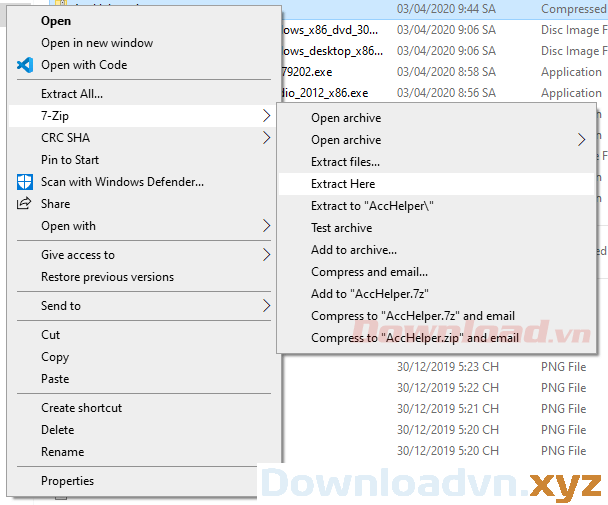Image resolution: width=608 pixels, height=505 pixels.
Task: Expand the Open with submenu arrow
Action: pyautogui.click(x=266, y=226)
